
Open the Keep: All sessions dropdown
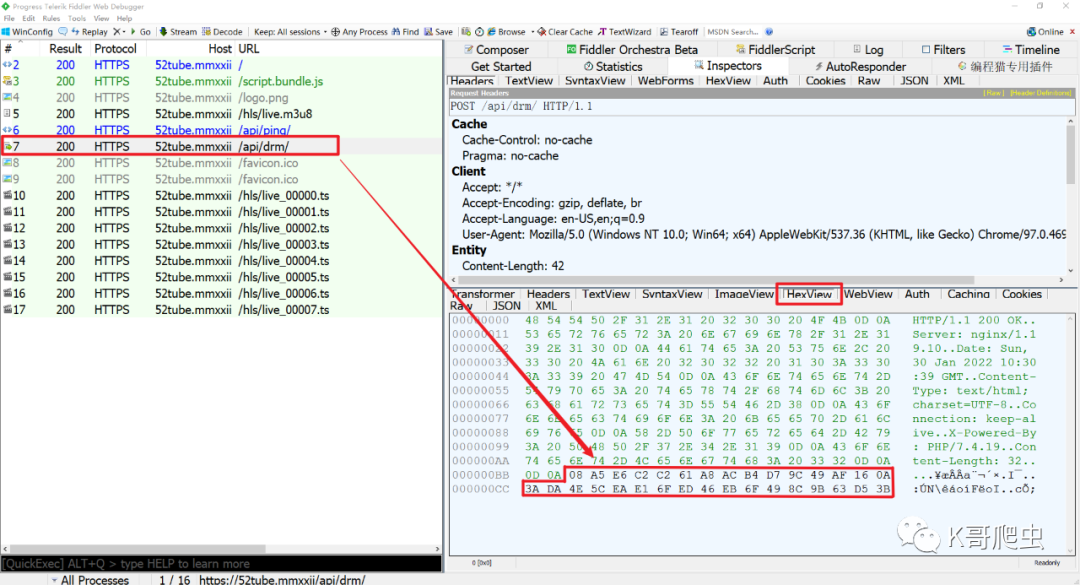pos(290,32)
